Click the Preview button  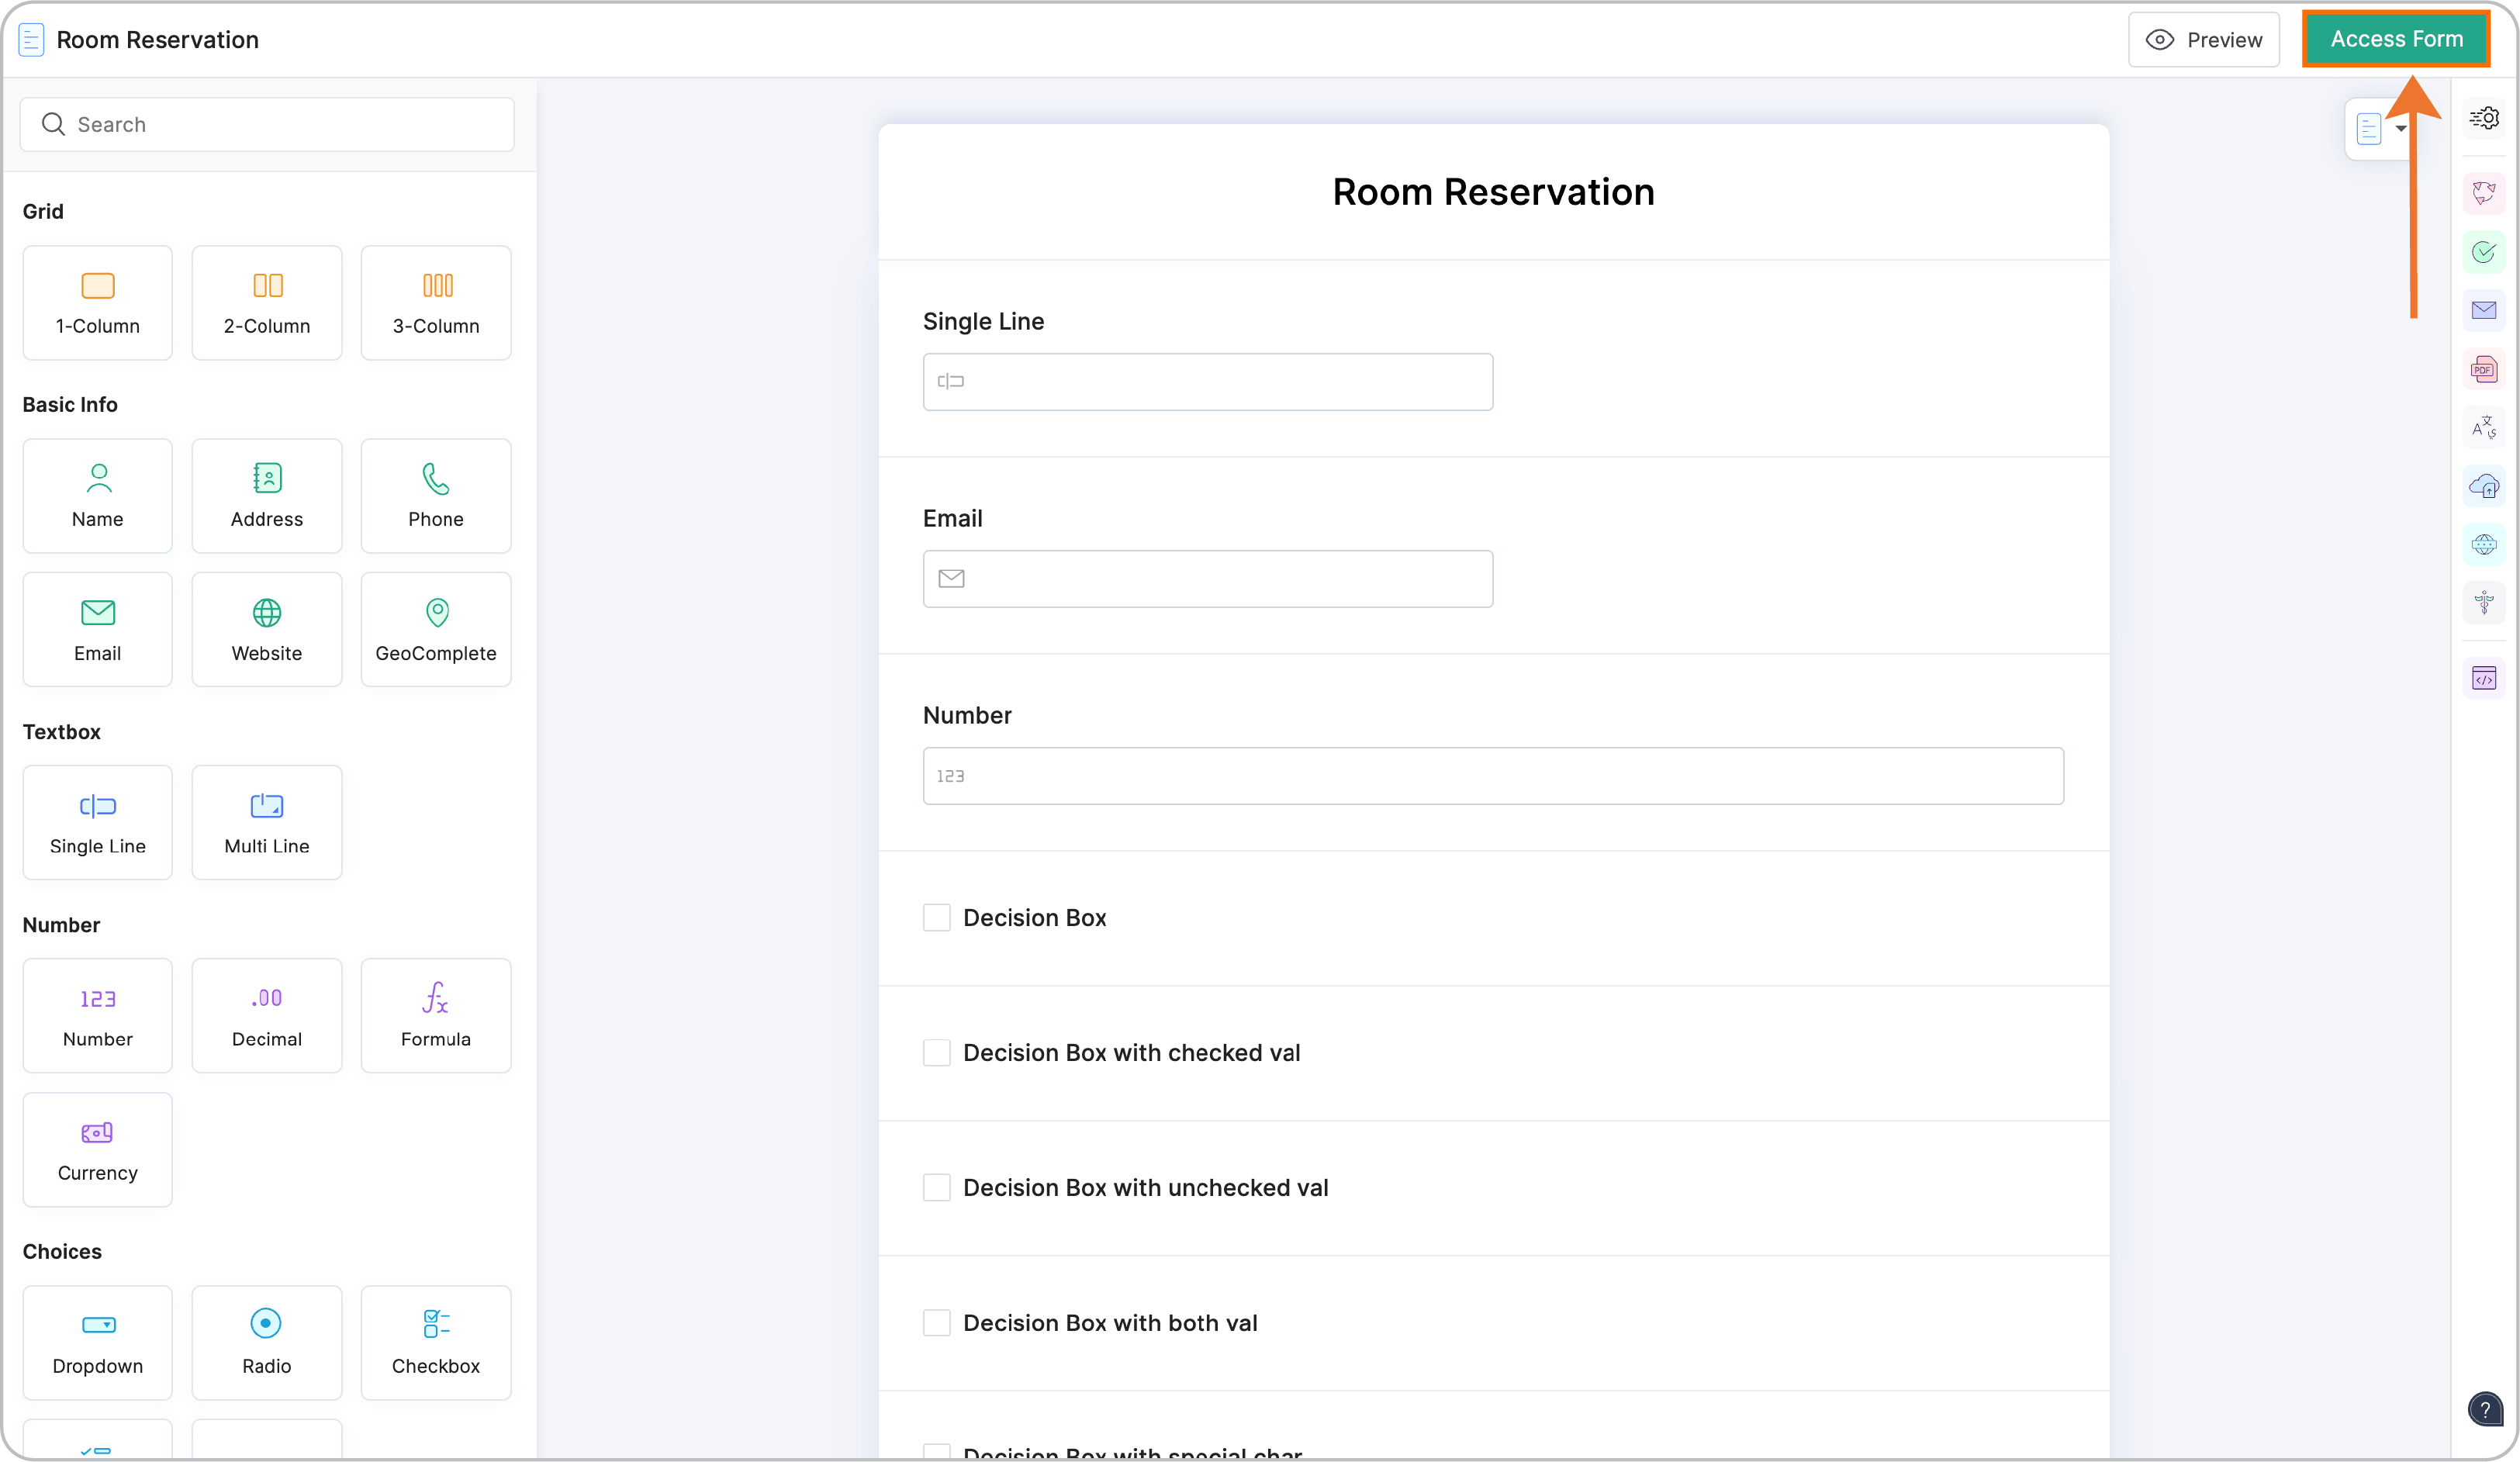point(2203,40)
